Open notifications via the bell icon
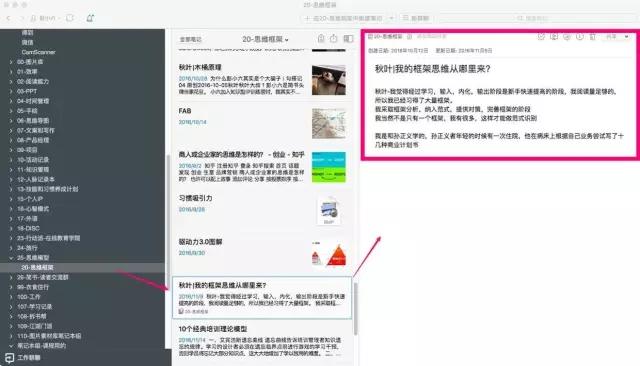 click(90, 18)
